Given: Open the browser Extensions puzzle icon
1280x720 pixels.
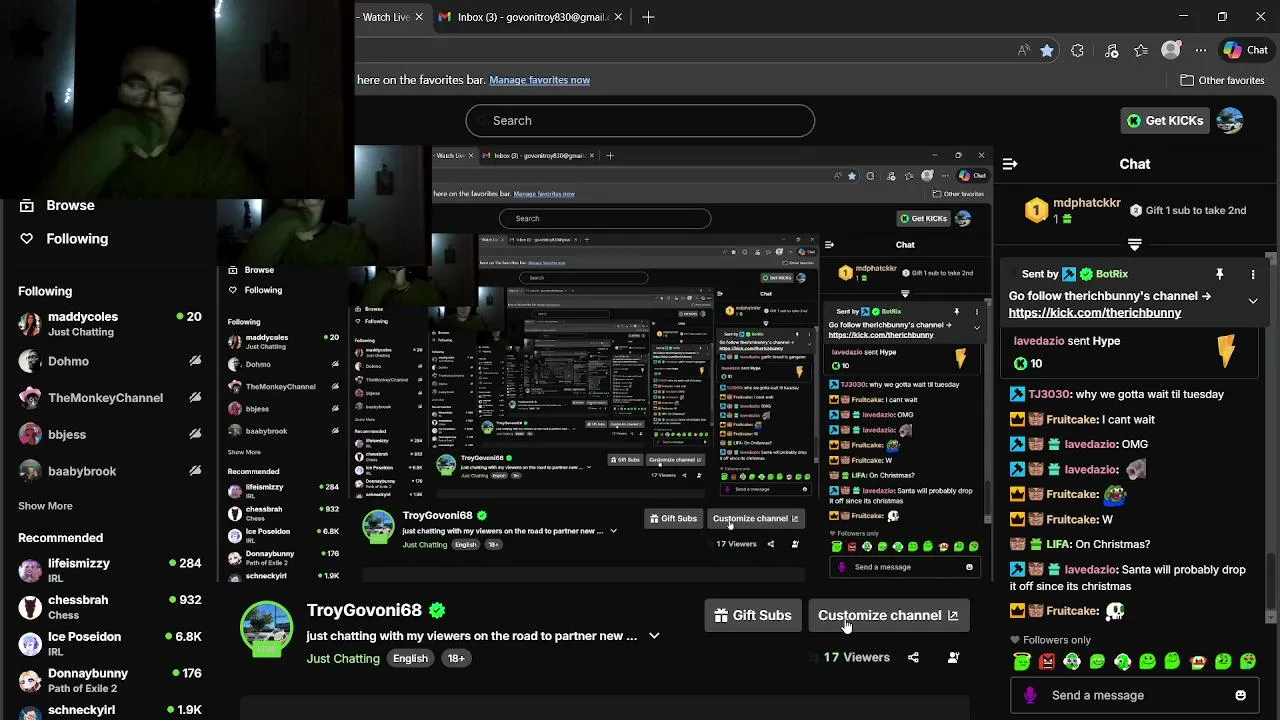Looking at the screenshot, I should tap(1077, 50).
